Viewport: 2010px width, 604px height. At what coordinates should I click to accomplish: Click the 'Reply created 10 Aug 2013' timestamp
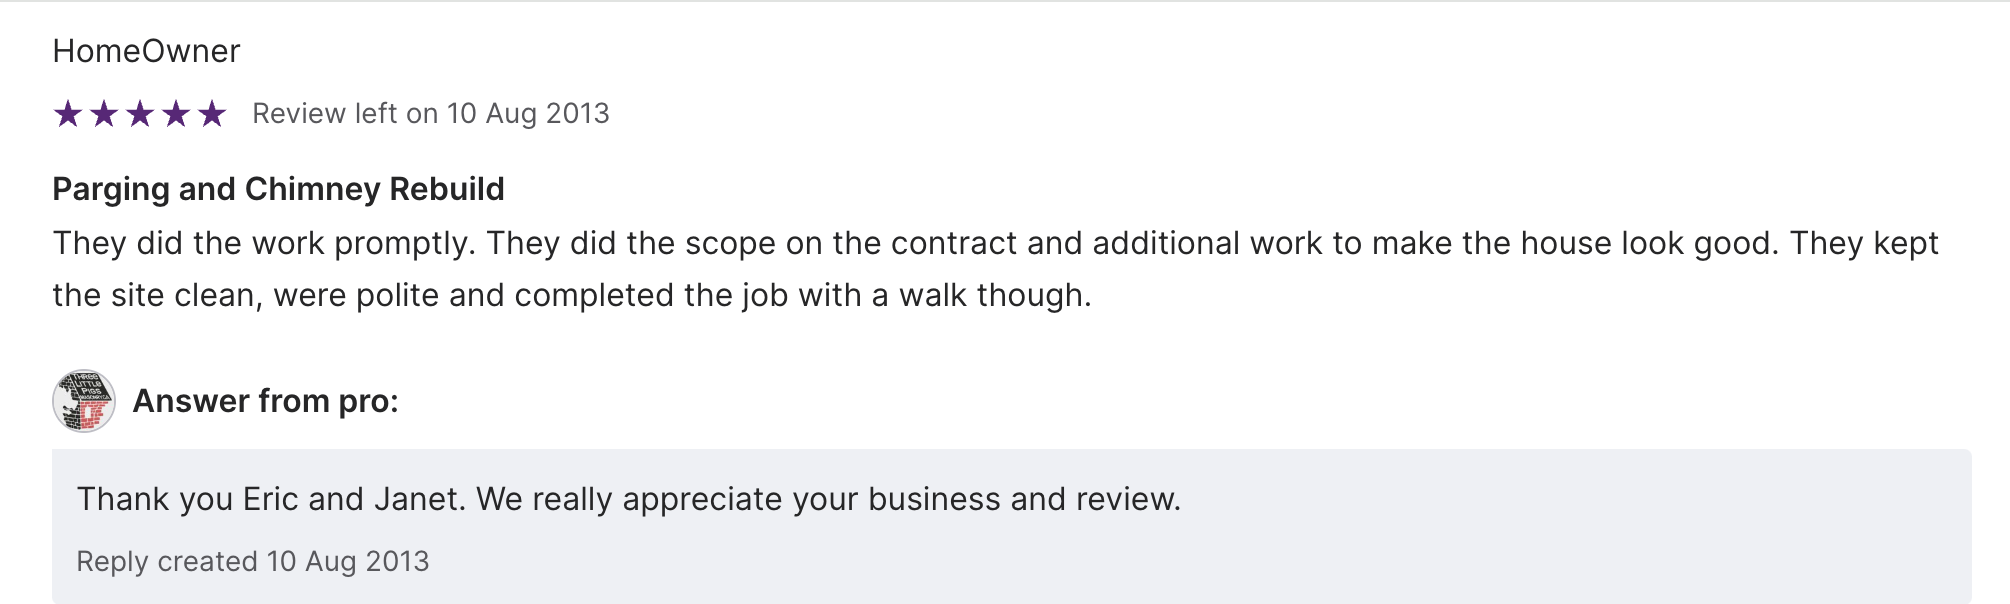click(253, 562)
